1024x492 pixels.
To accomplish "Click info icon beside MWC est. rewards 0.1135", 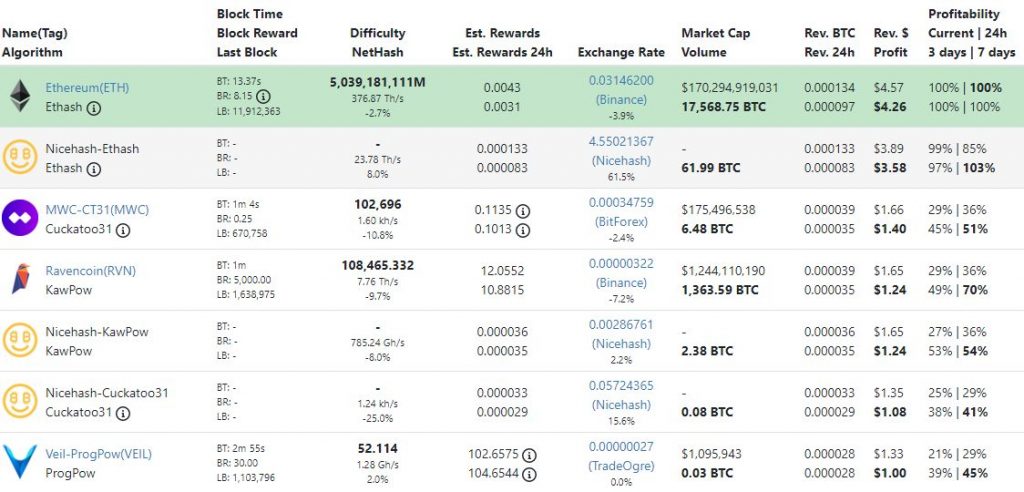I will 523,211.
